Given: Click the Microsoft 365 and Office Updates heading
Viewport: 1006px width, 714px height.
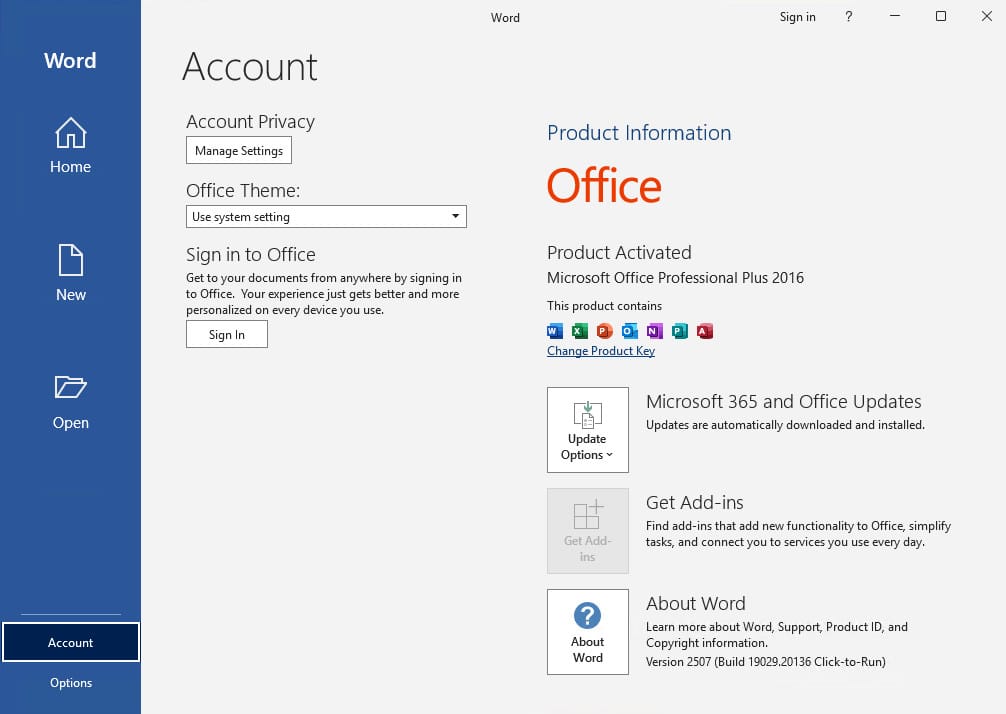Looking at the screenshot, I should pos(783,402).
